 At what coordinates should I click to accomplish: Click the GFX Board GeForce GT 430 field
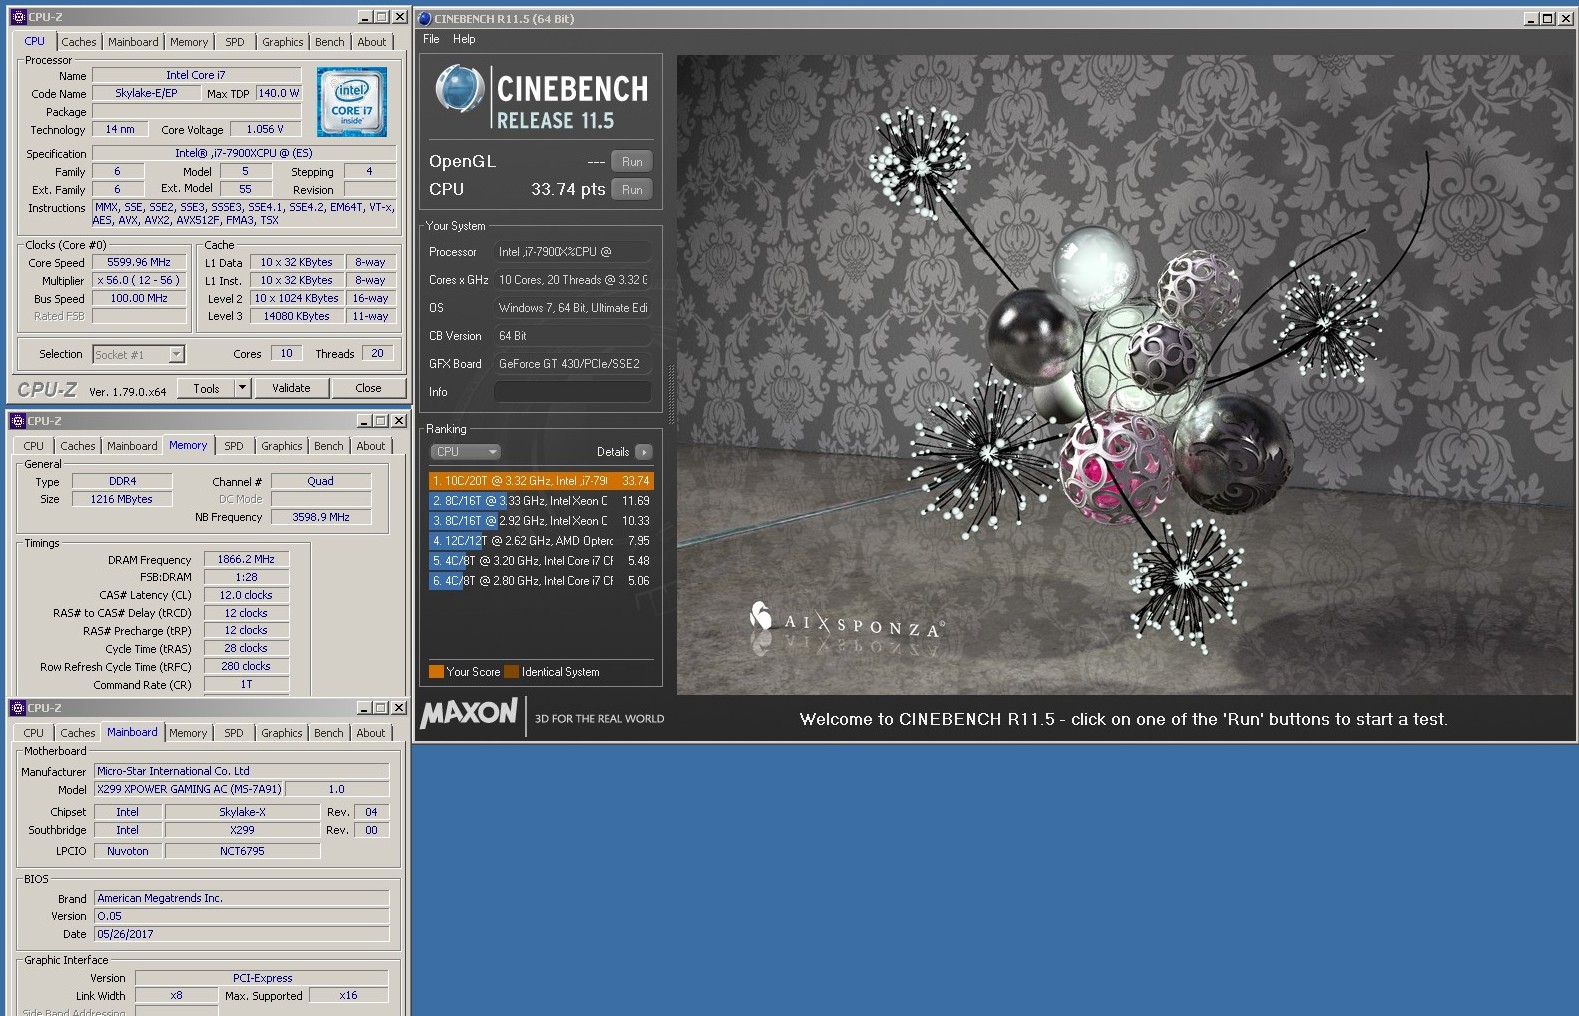coord(572,364)
